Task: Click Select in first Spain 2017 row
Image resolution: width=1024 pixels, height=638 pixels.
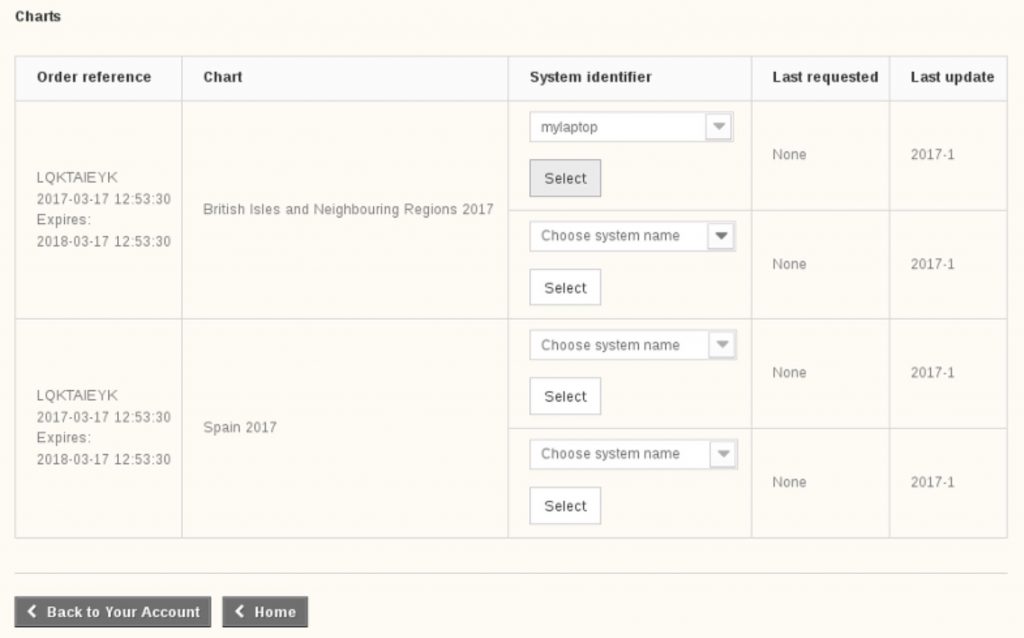Action: tap(565, 396)
